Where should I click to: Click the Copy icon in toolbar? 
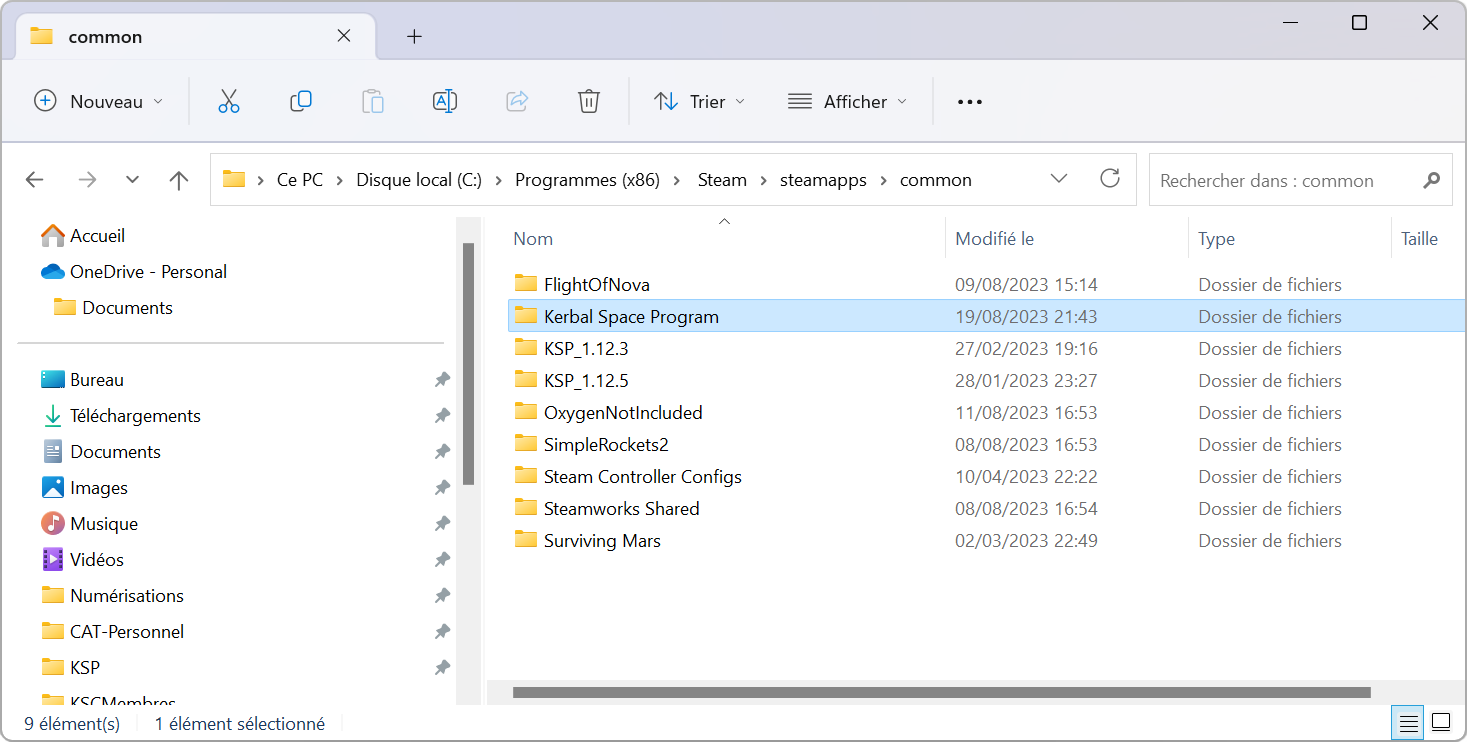[x=301, y=101]
